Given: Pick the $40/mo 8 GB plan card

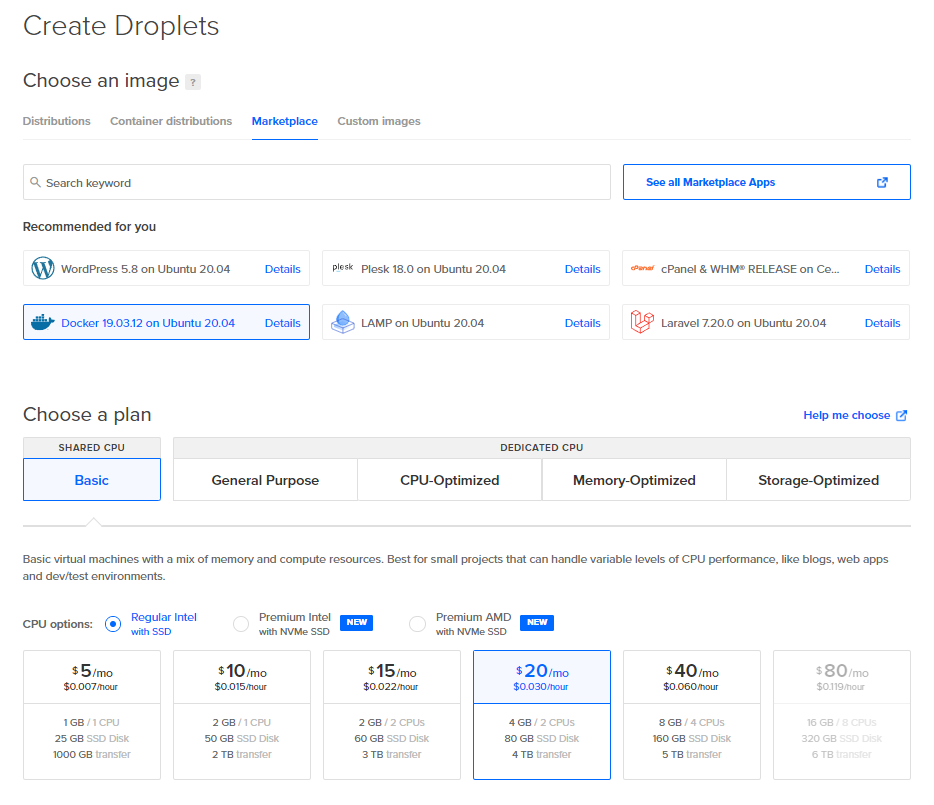Looking at the screenshot, I should [x=692, y=714].
